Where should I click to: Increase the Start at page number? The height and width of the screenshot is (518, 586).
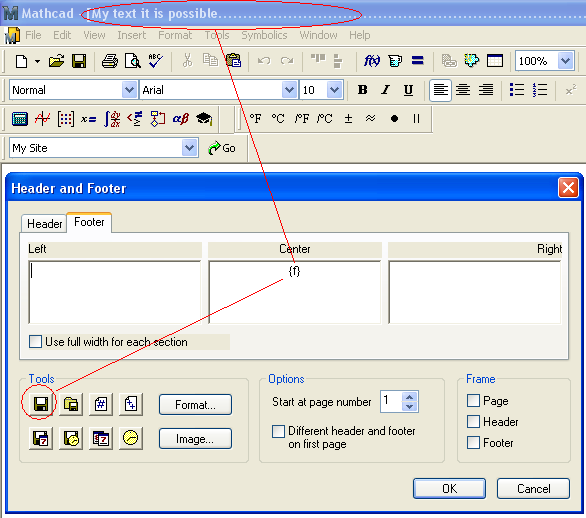click(410, 397)
